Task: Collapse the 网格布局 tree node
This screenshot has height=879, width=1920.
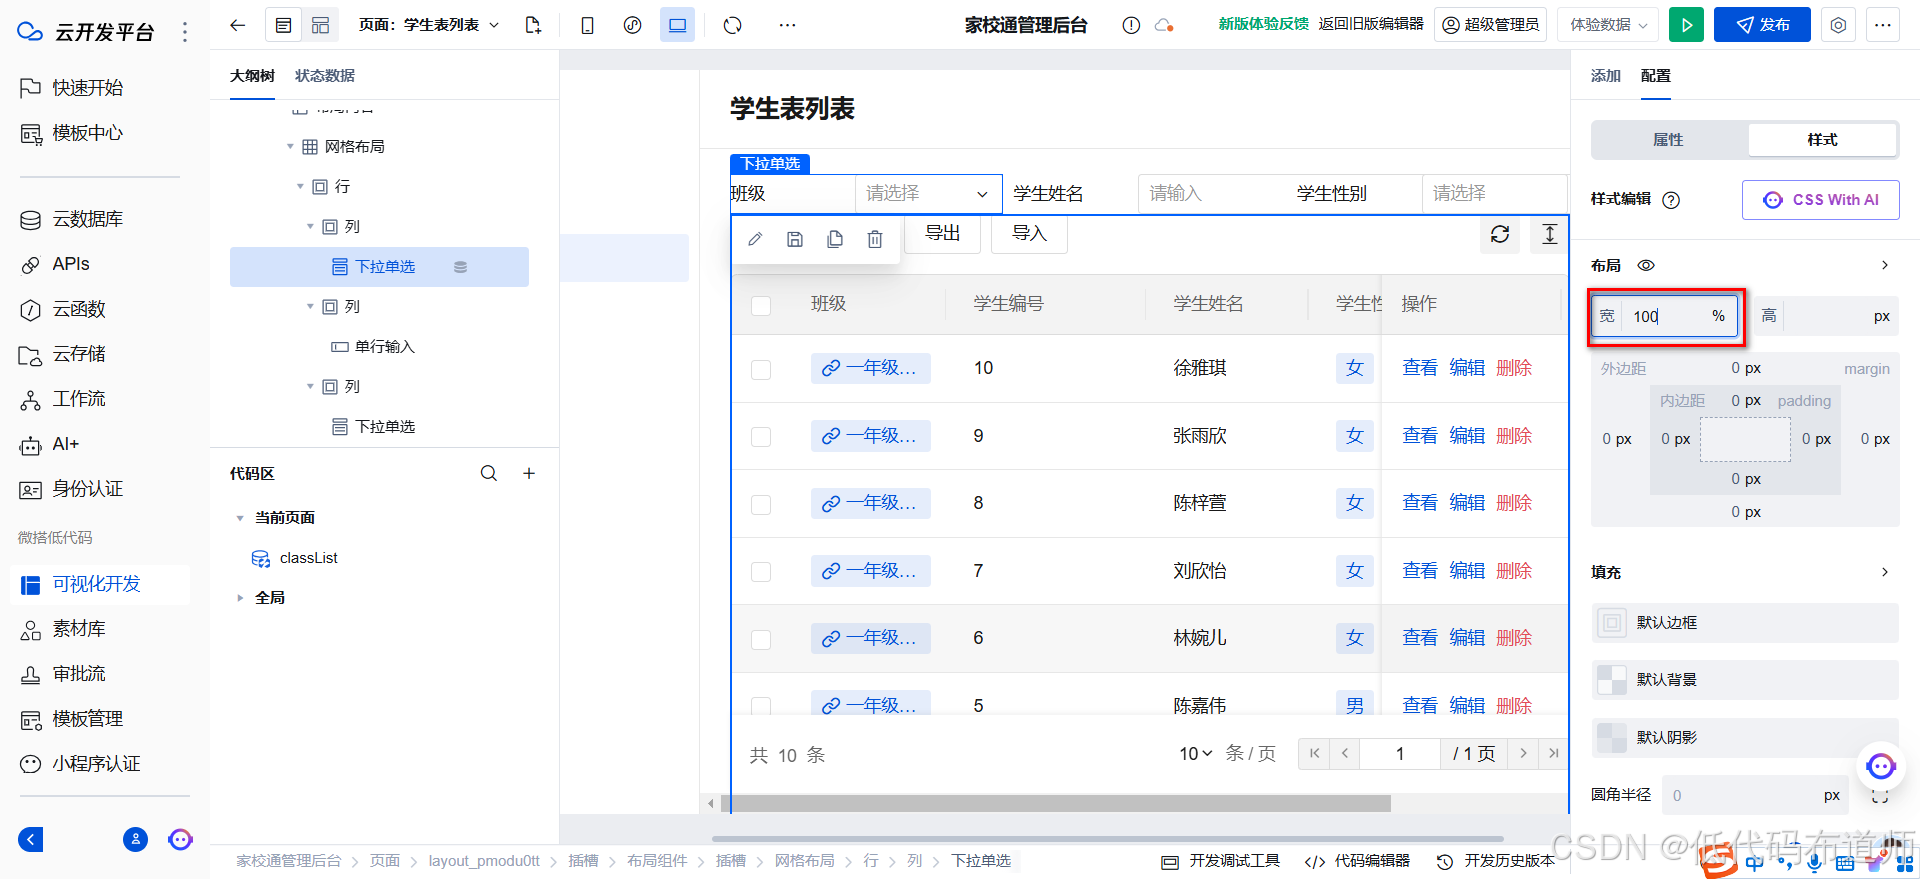Action: click(x=290, y=147)
